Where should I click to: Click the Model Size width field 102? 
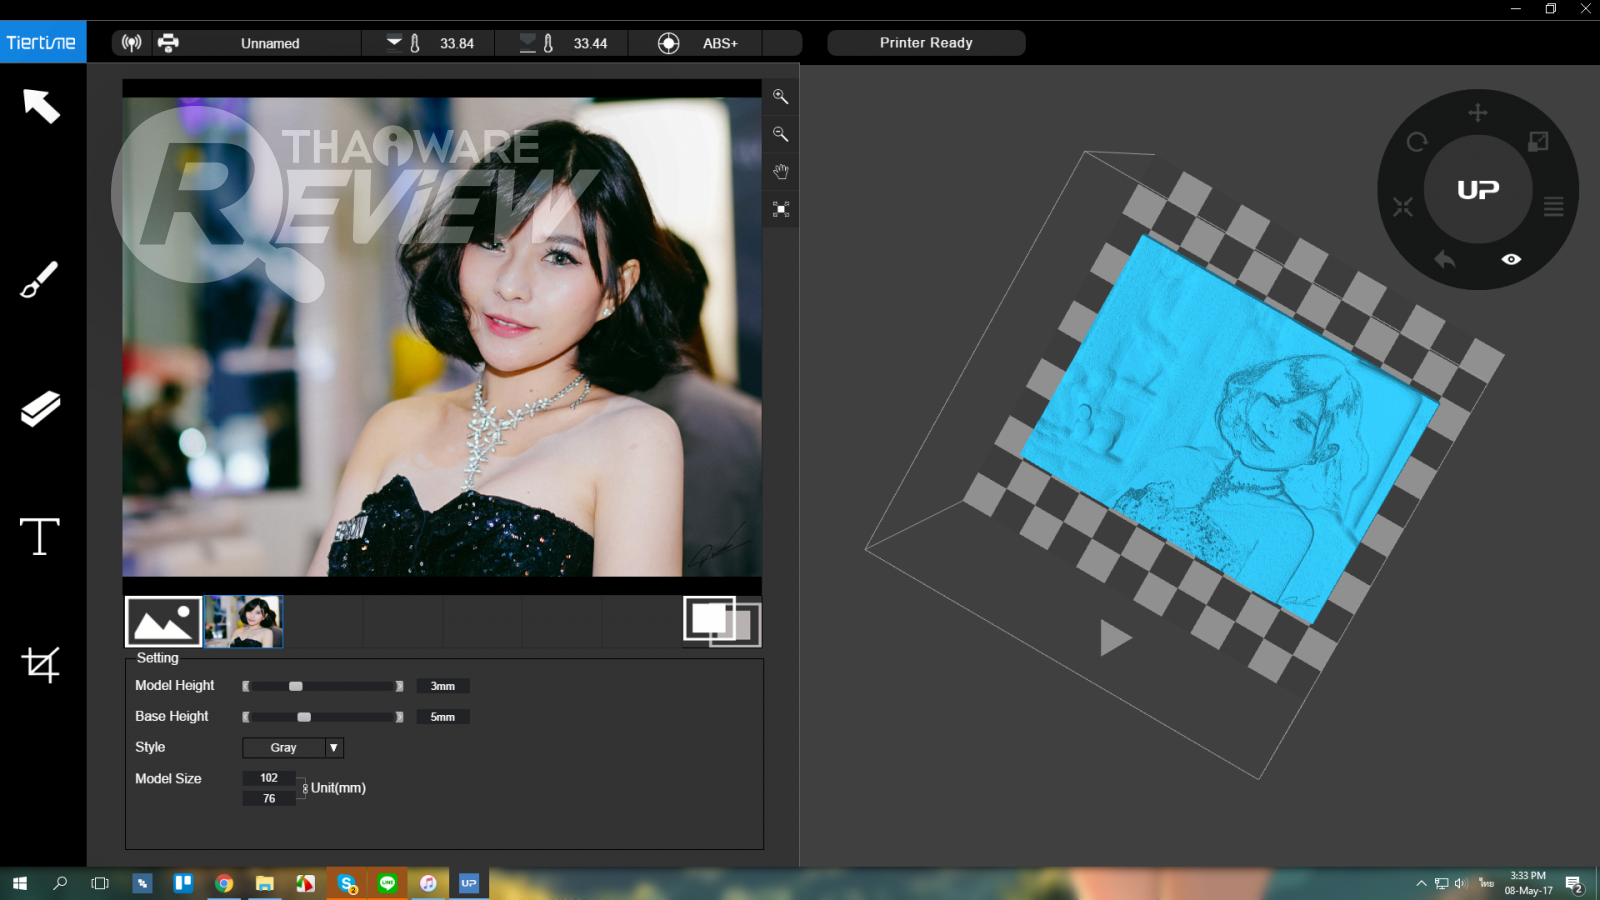pyautogui.click(x=269, y=778)
